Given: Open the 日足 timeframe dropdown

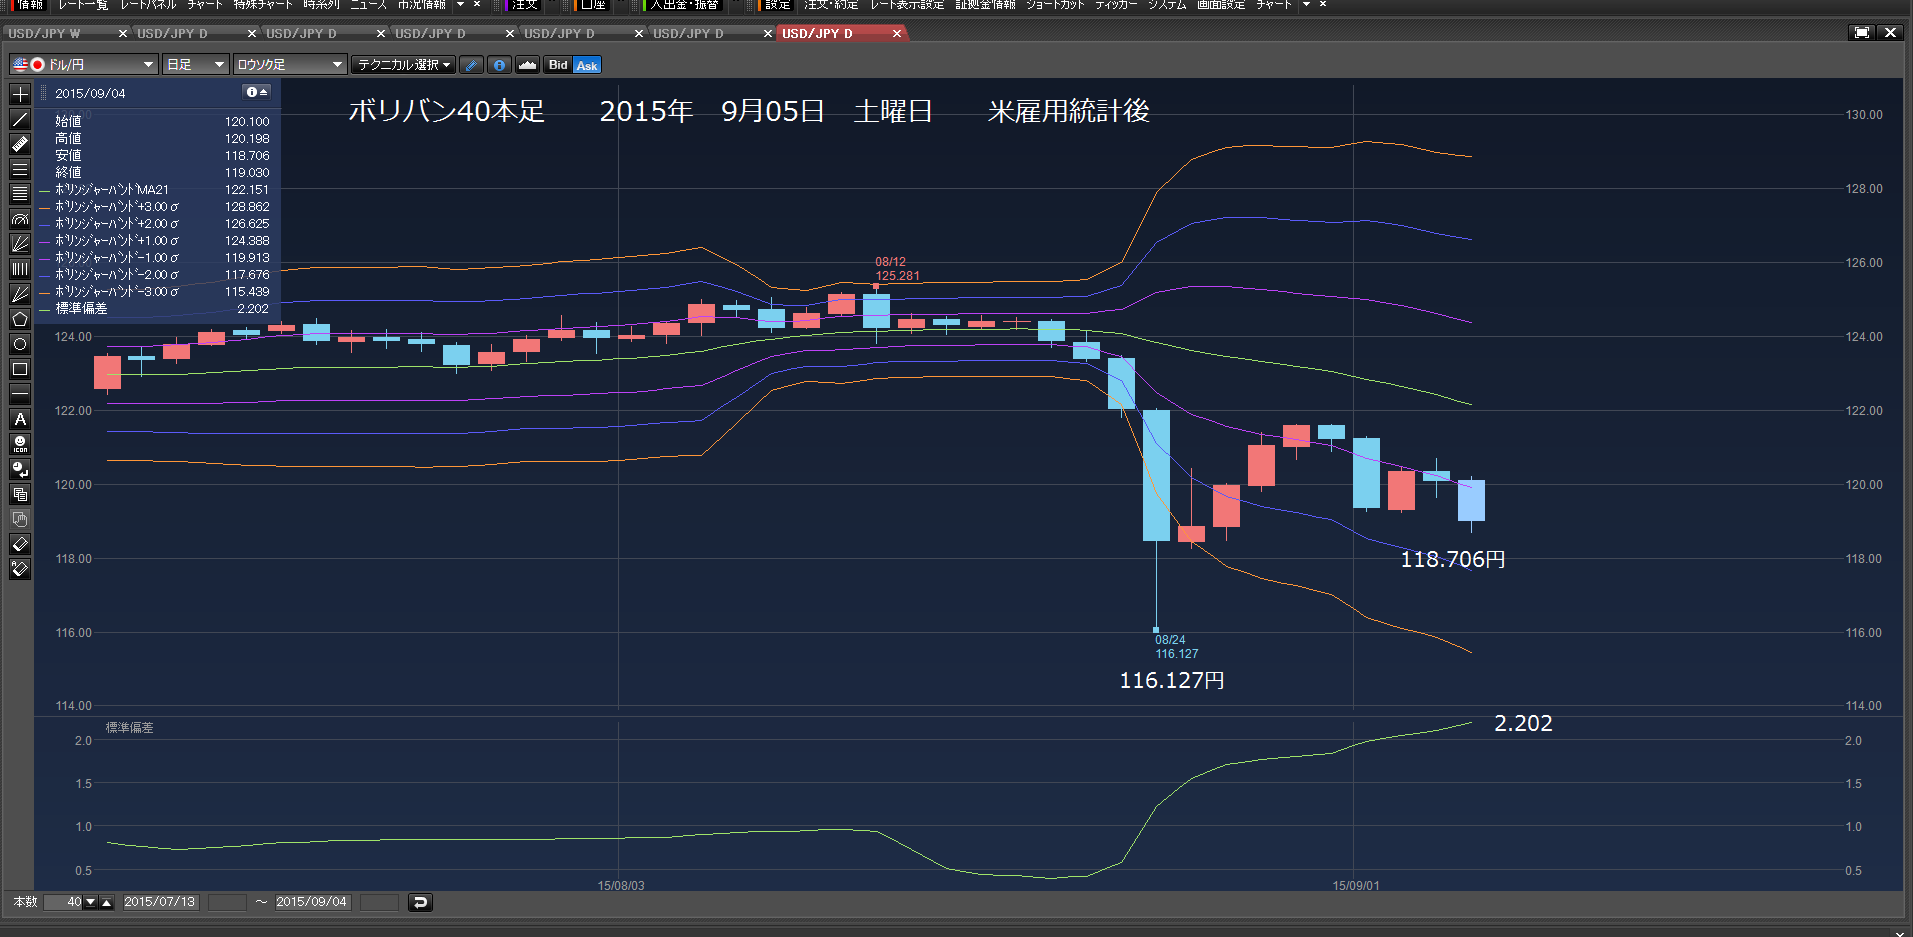Looking at the screenshot, I should pos(195,65).
